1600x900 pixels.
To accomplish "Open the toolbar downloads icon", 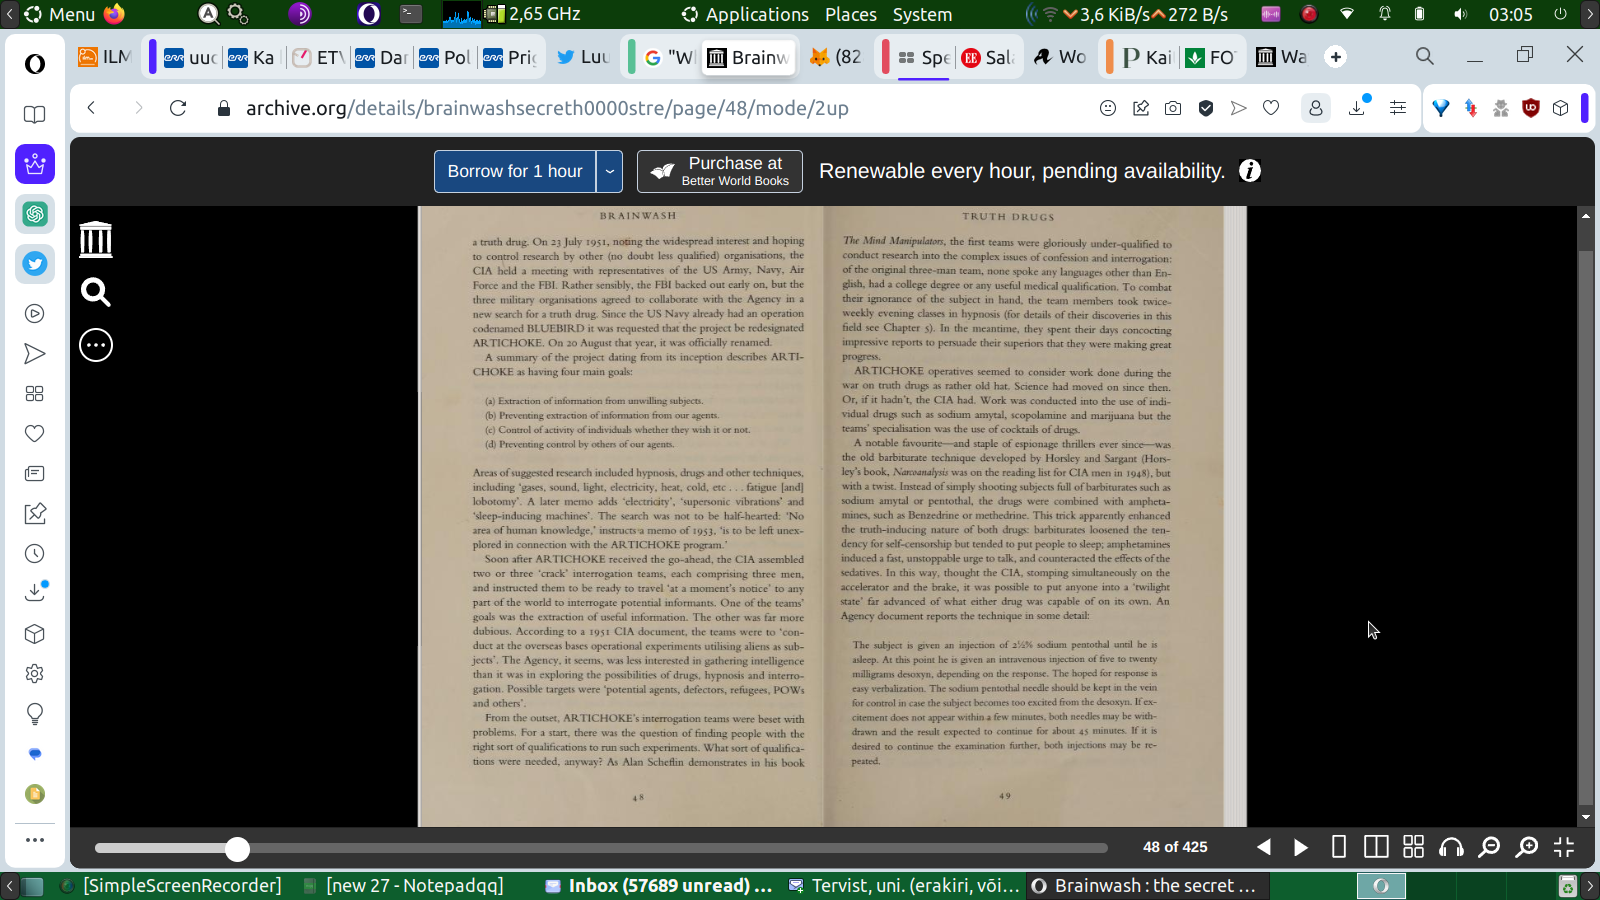I will click(x=1357, y=108).
